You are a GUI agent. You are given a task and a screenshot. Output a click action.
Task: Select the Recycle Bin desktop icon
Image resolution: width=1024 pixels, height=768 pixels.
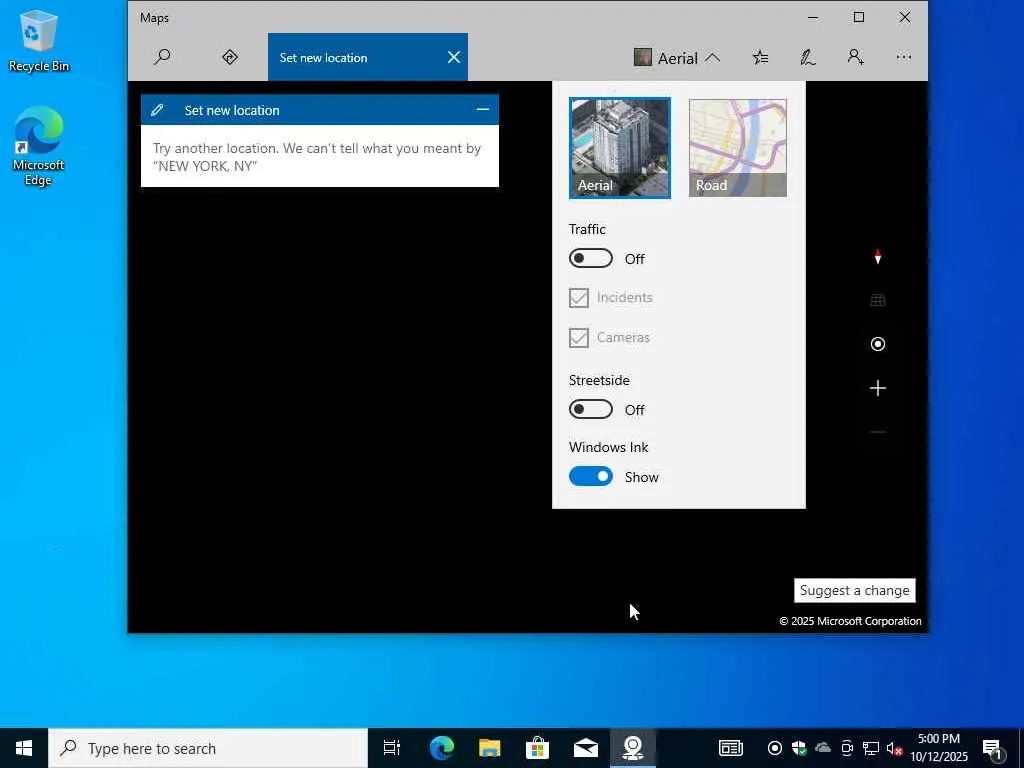pyautogui.click(x=39, y=40)
